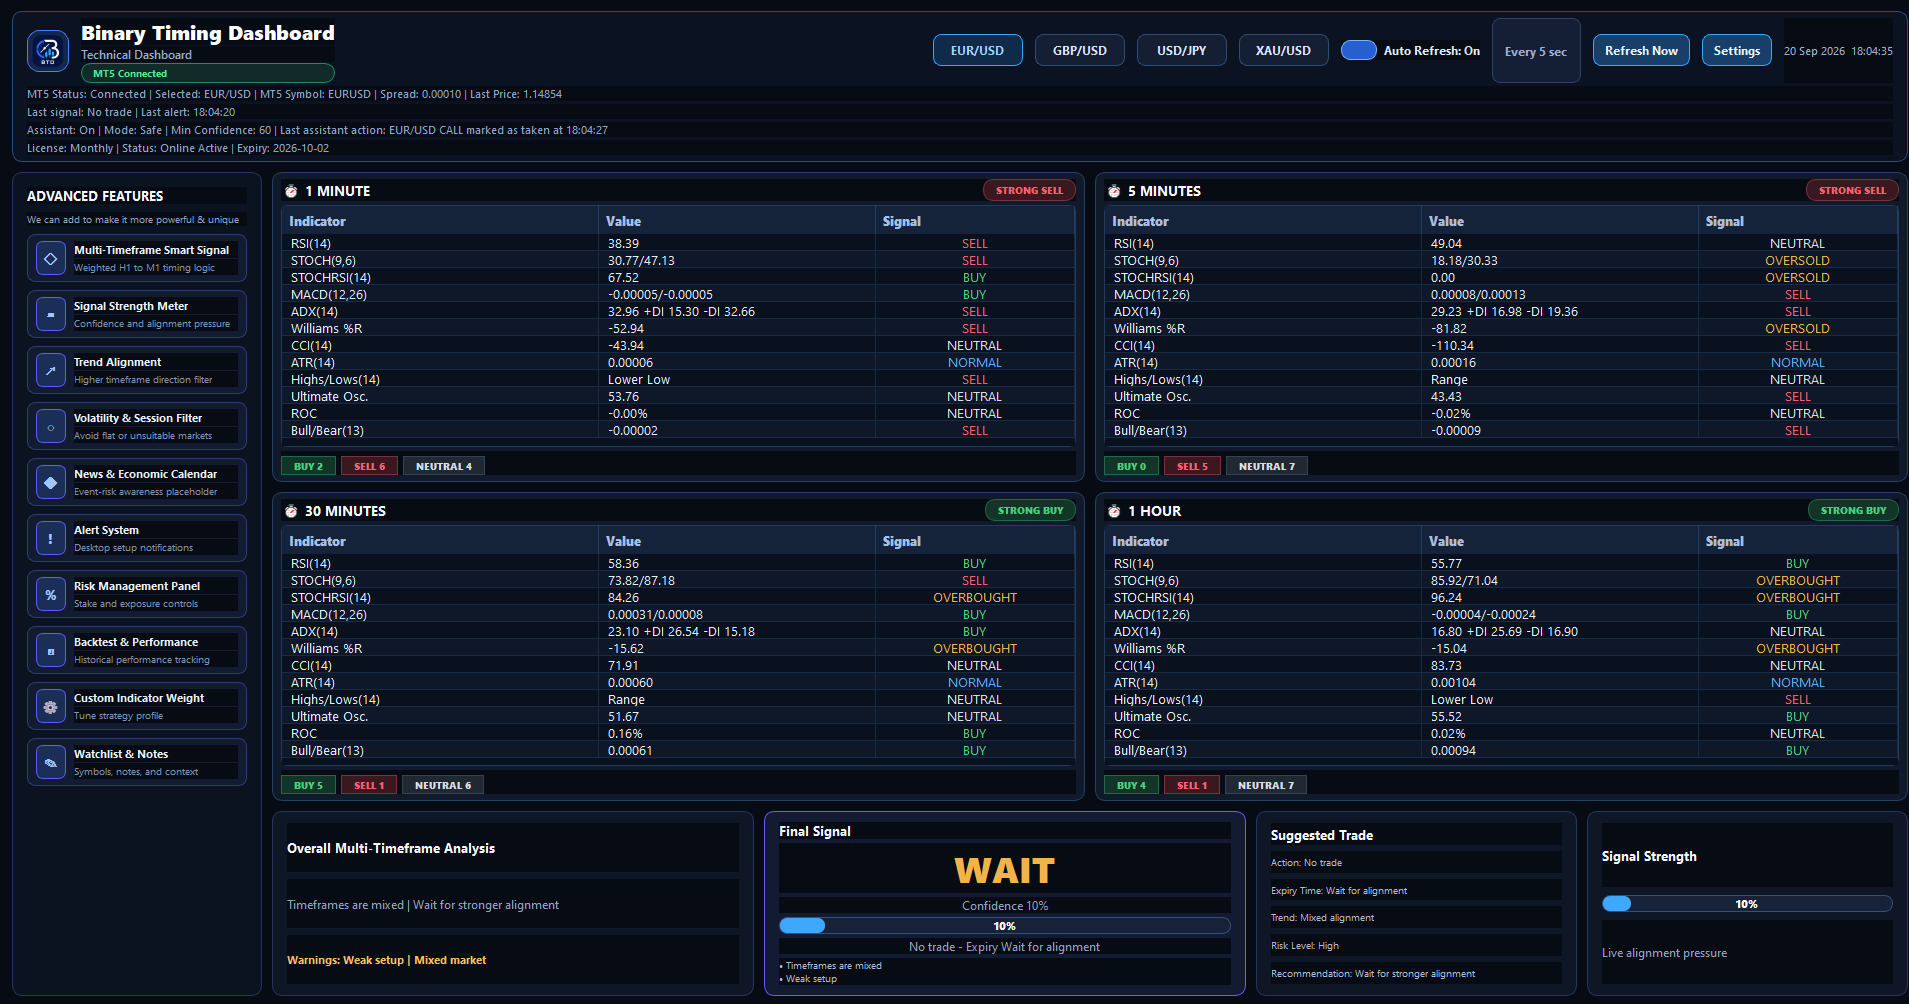
Task: Click the SELL 6 count in 1 MINUTE panel
Action: [370, 466]
